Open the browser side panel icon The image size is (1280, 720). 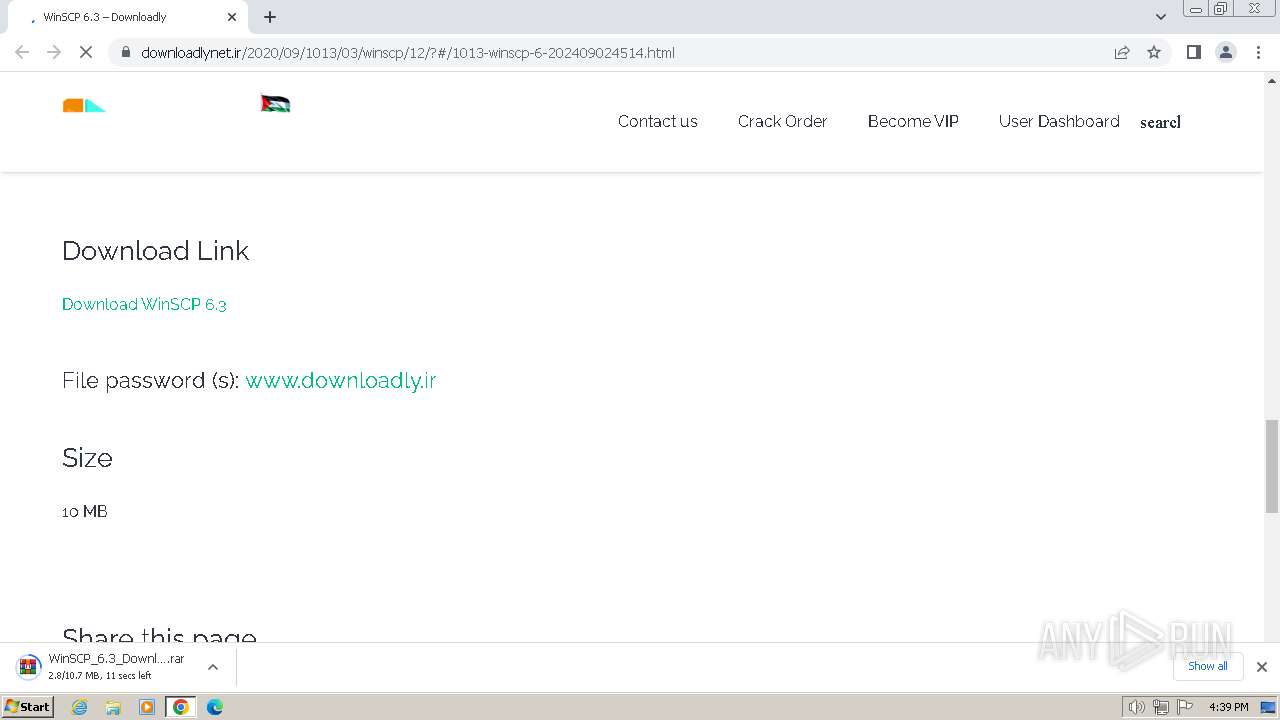pyautogui.click(x=1193, y=52)
